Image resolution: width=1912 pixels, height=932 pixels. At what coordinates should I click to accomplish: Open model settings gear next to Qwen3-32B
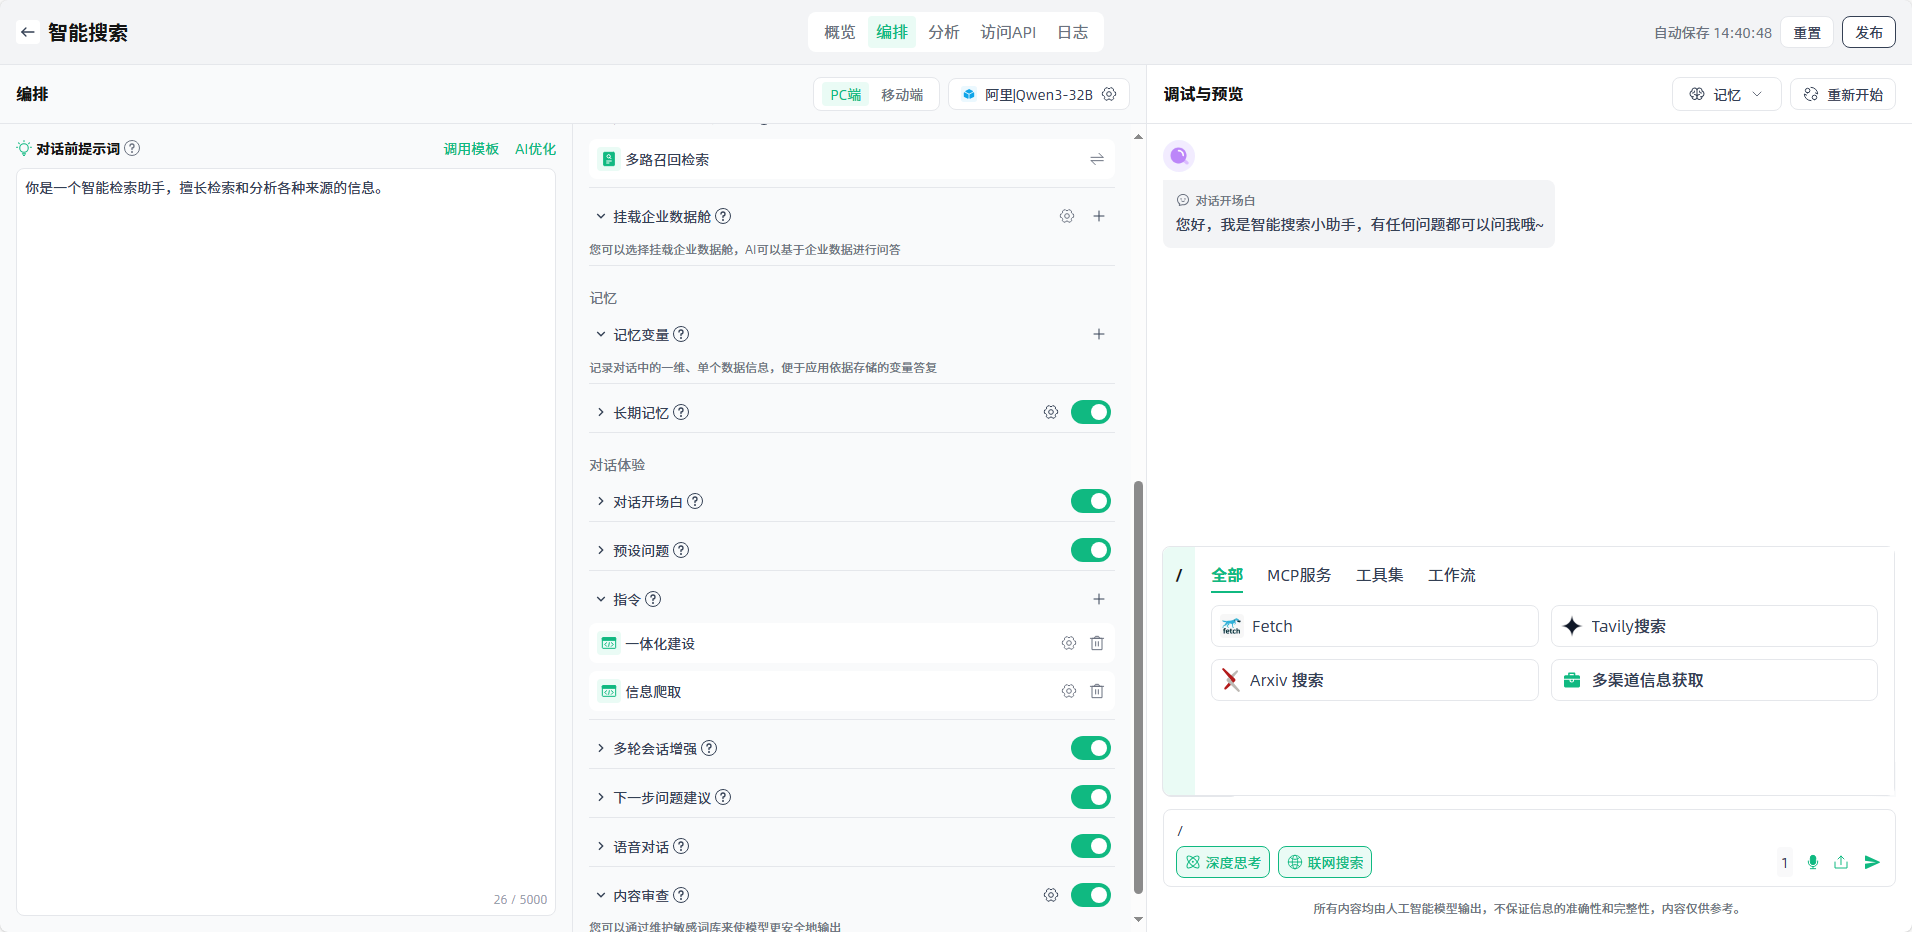click(x=1109, y=94)
